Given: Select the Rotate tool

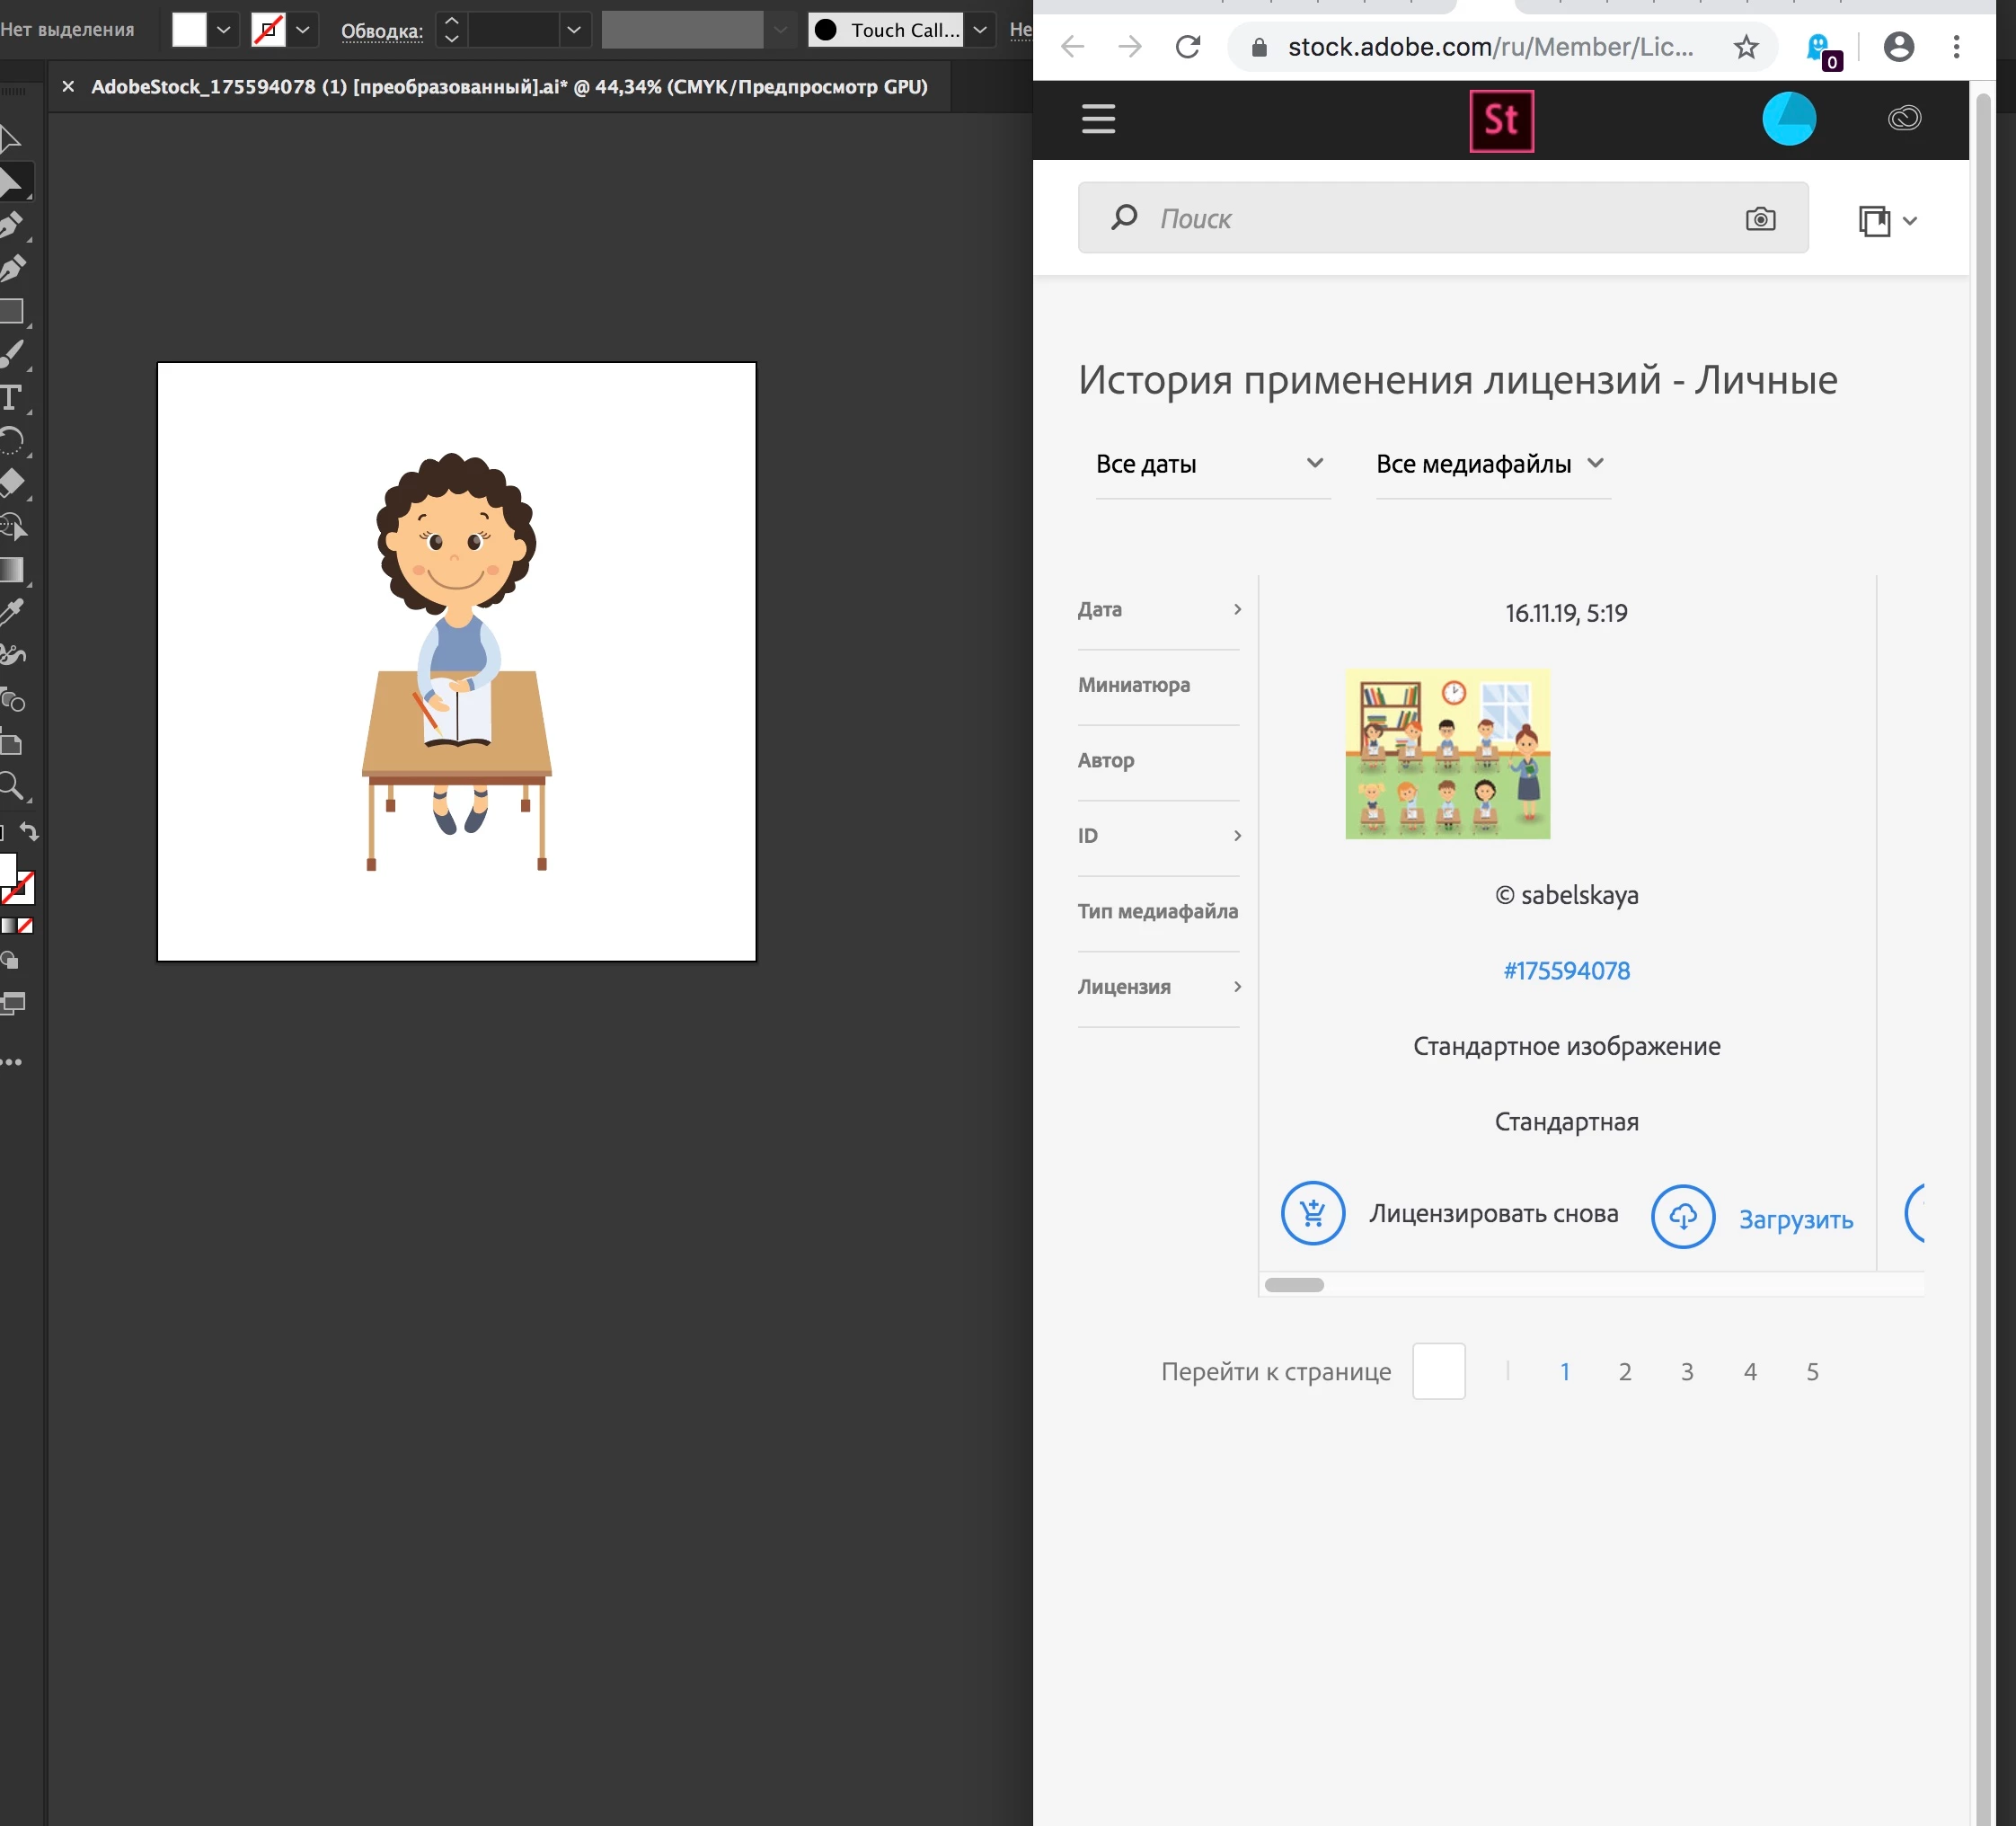Looking at the screenshot, I should (11, 440).
